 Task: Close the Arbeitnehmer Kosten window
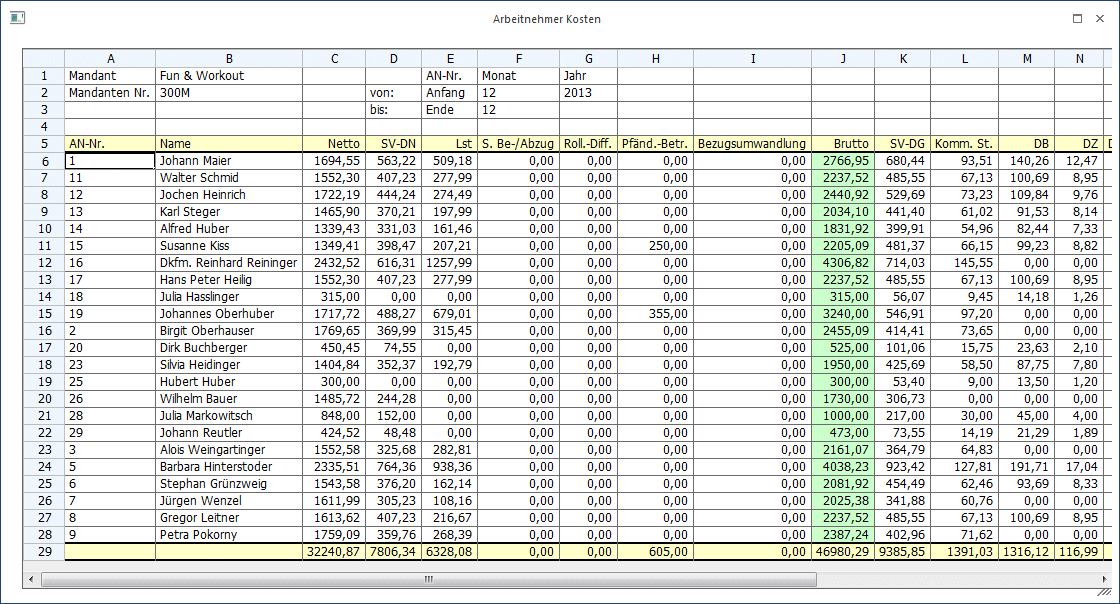pos(1100,19)
